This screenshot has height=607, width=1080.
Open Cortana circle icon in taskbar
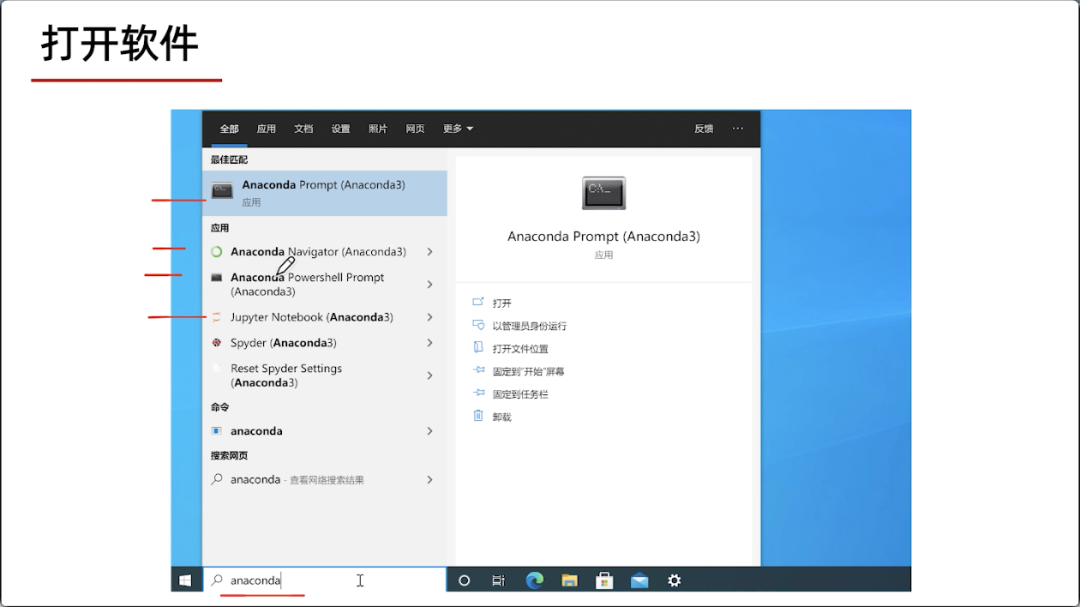(x=464, y=581)
